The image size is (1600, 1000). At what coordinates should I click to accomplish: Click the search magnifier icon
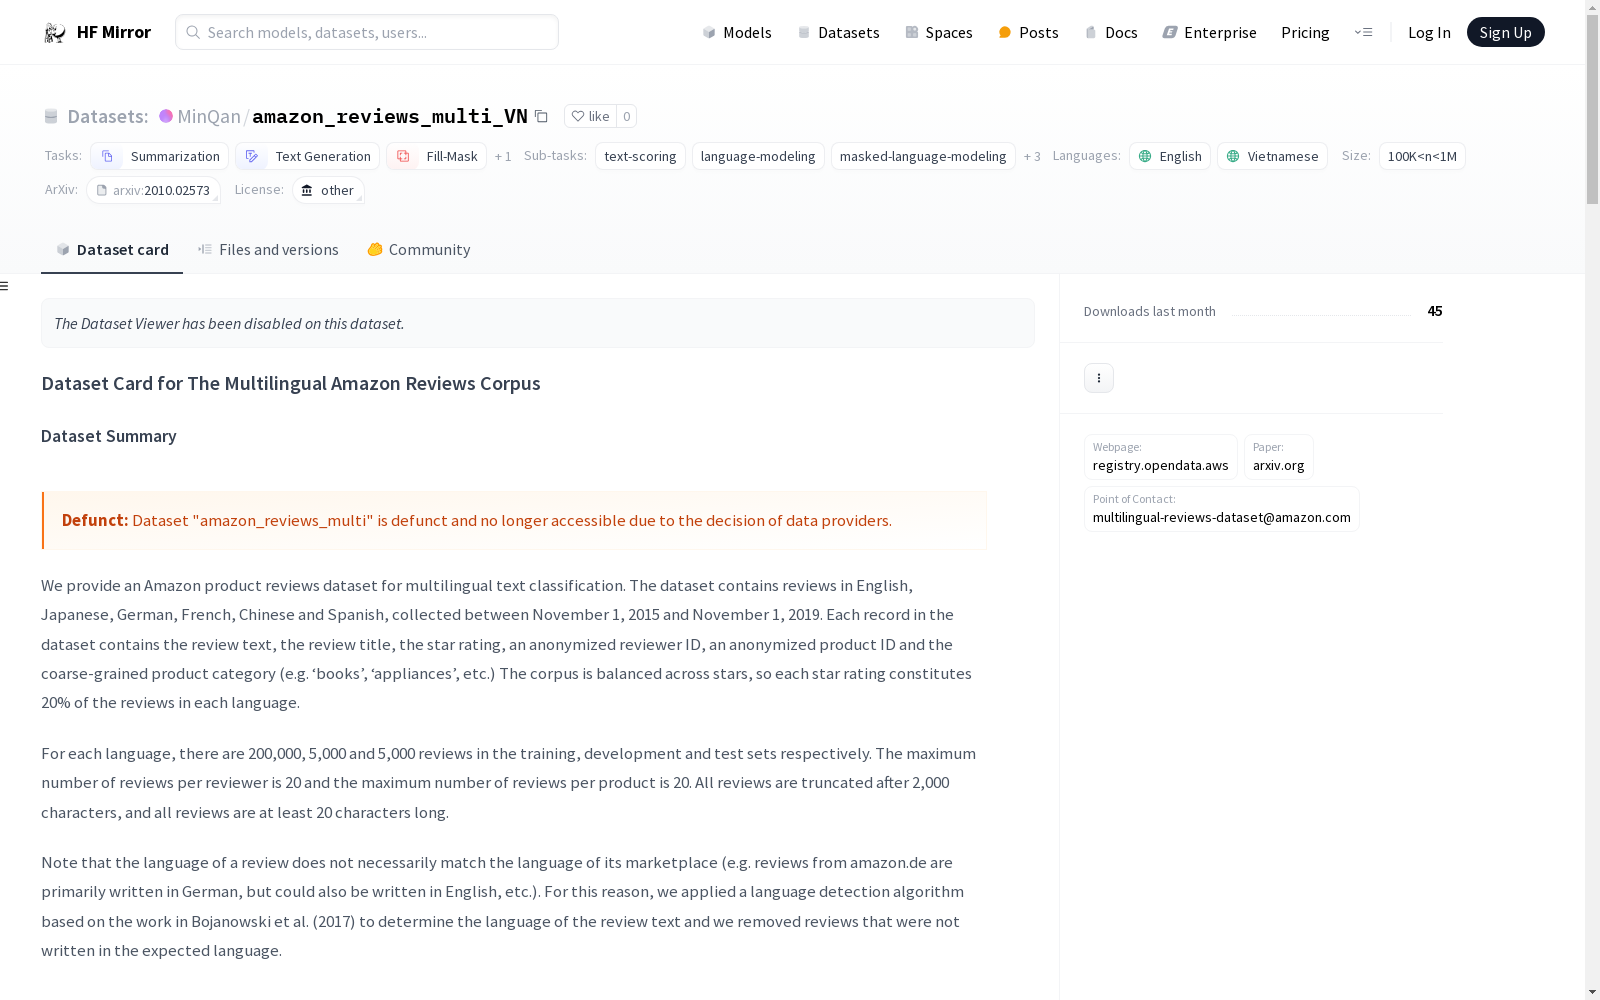pos(193,32)
